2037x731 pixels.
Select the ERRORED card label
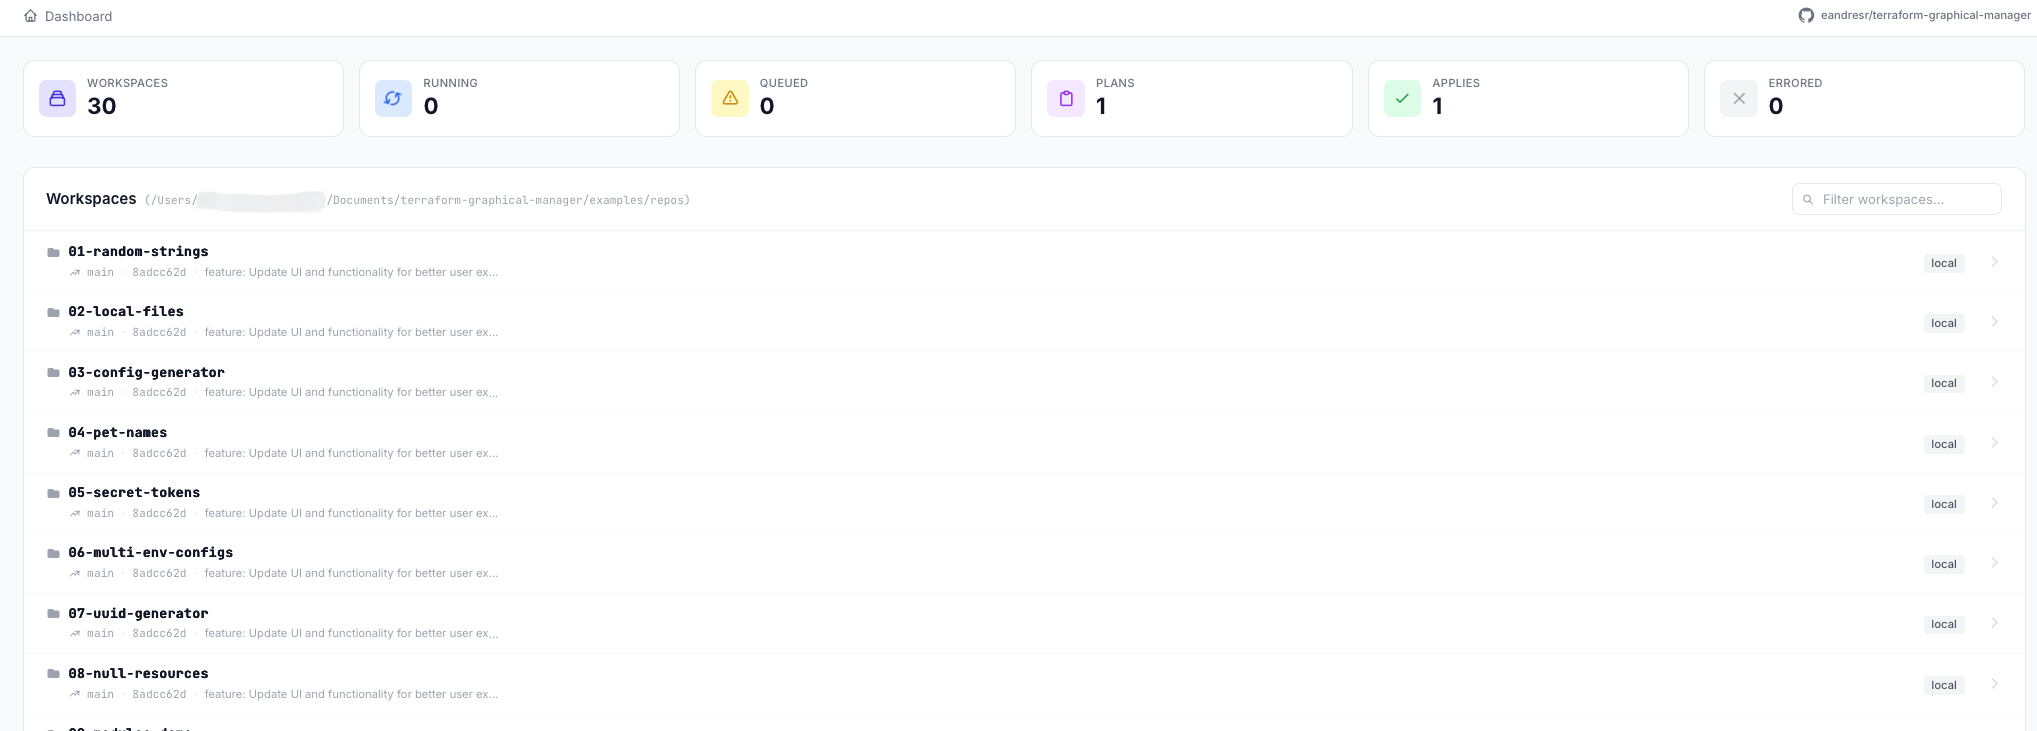[1795, 83]
